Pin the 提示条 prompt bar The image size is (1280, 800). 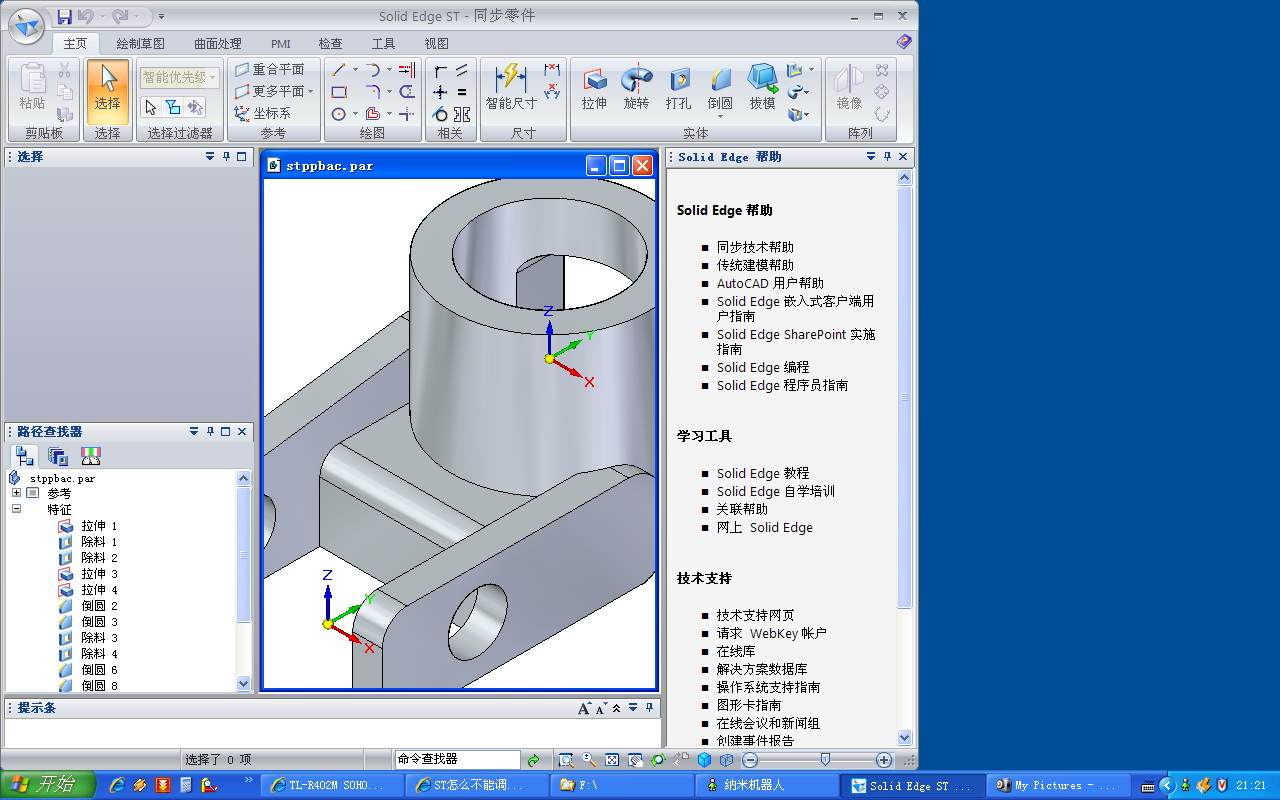point(649,708)
